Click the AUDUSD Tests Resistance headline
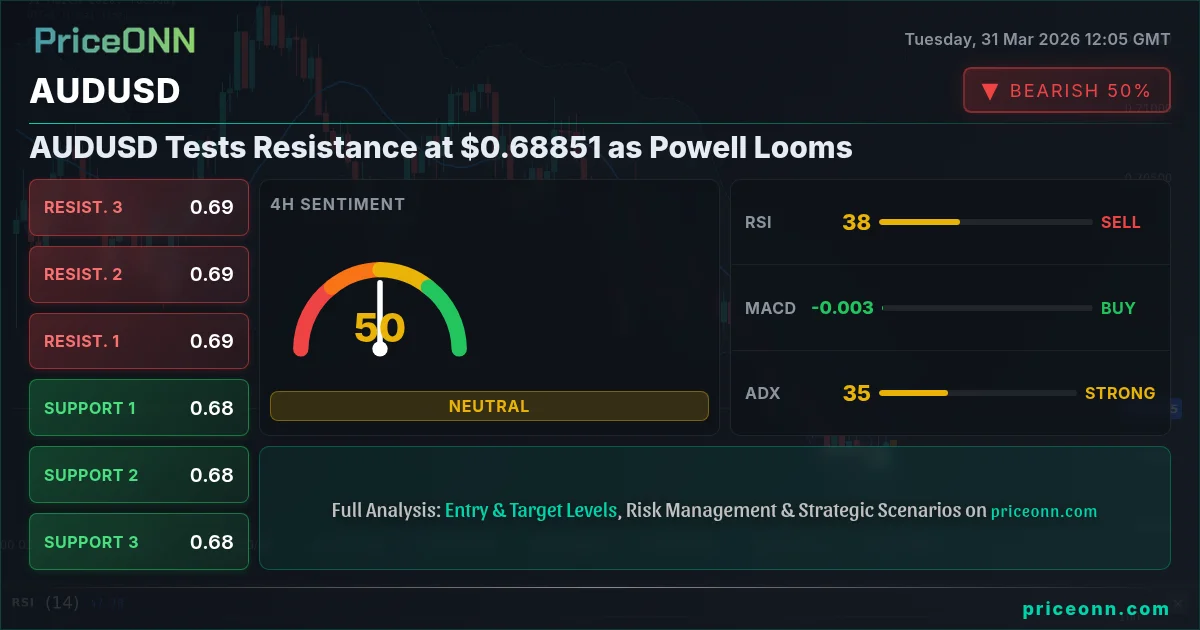 pyautogui.click(x=441, y=148)
